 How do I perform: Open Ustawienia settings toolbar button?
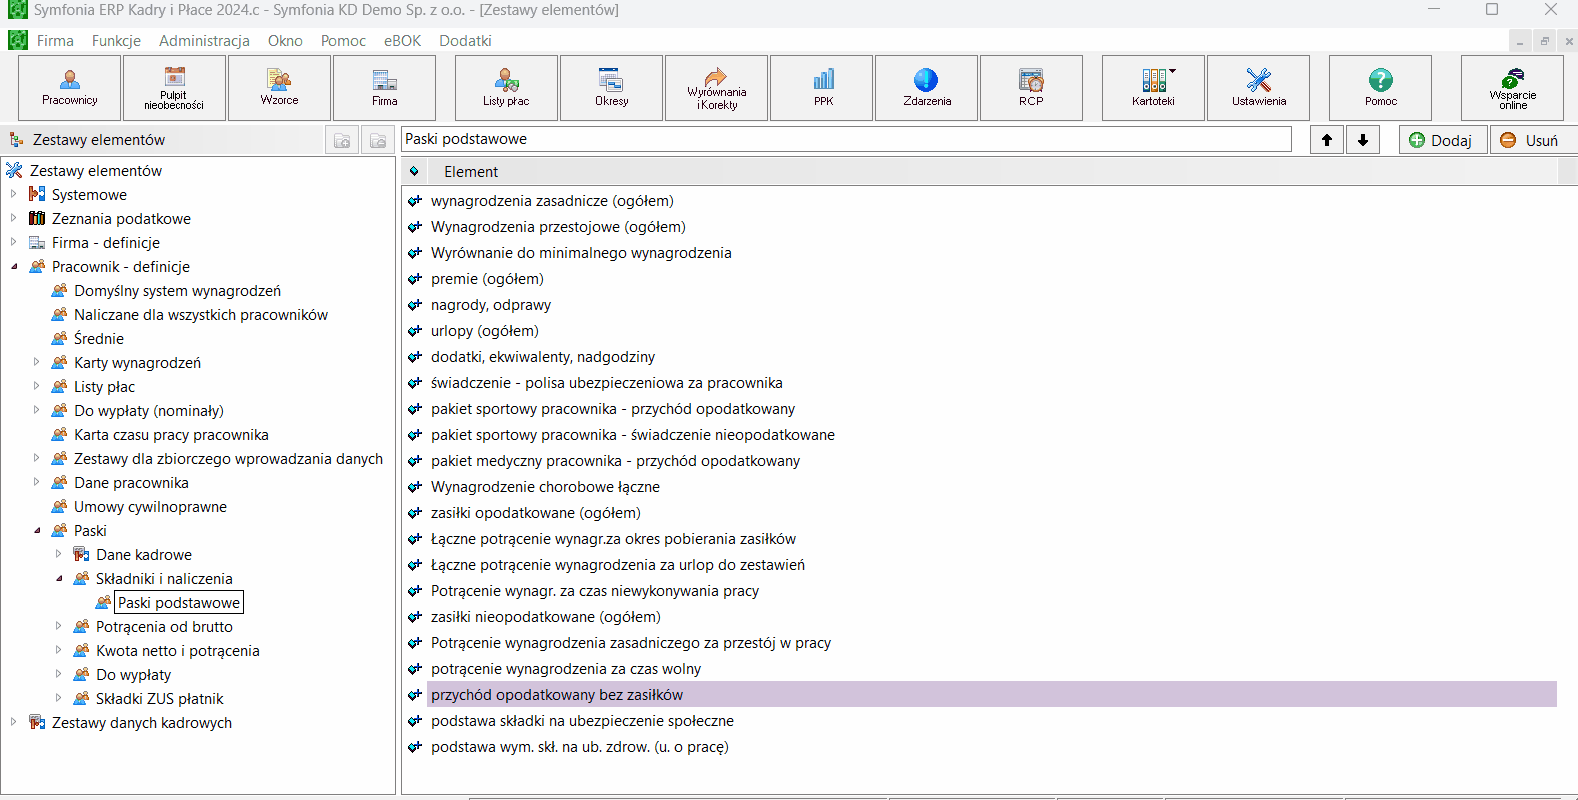tap(1258, 88)
